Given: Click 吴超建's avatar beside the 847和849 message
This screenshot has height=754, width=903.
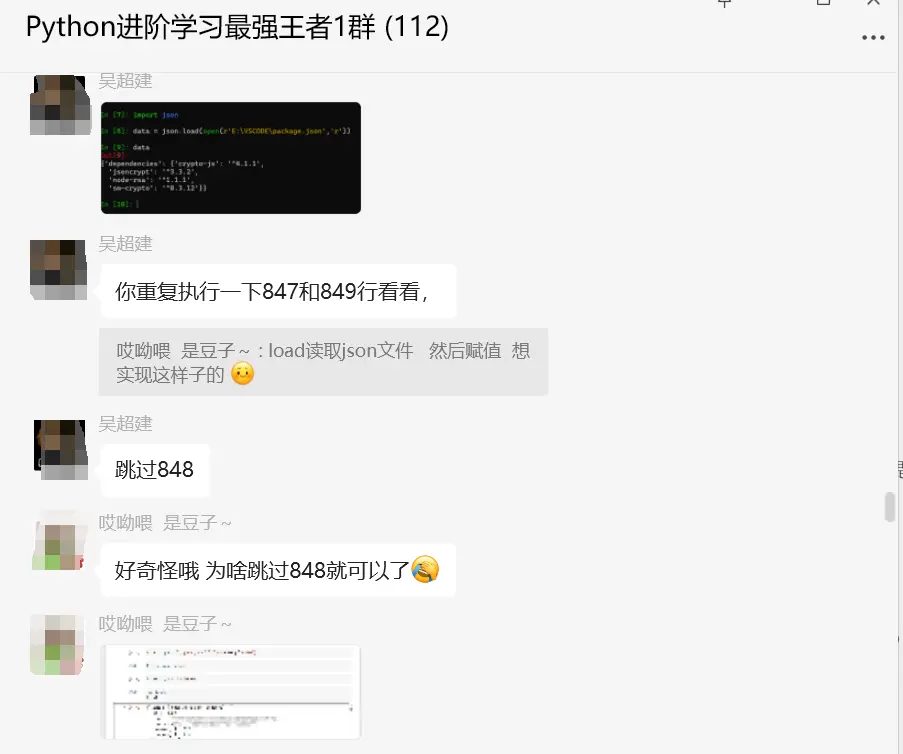Looking at the screenshot, I should [59, 270].
